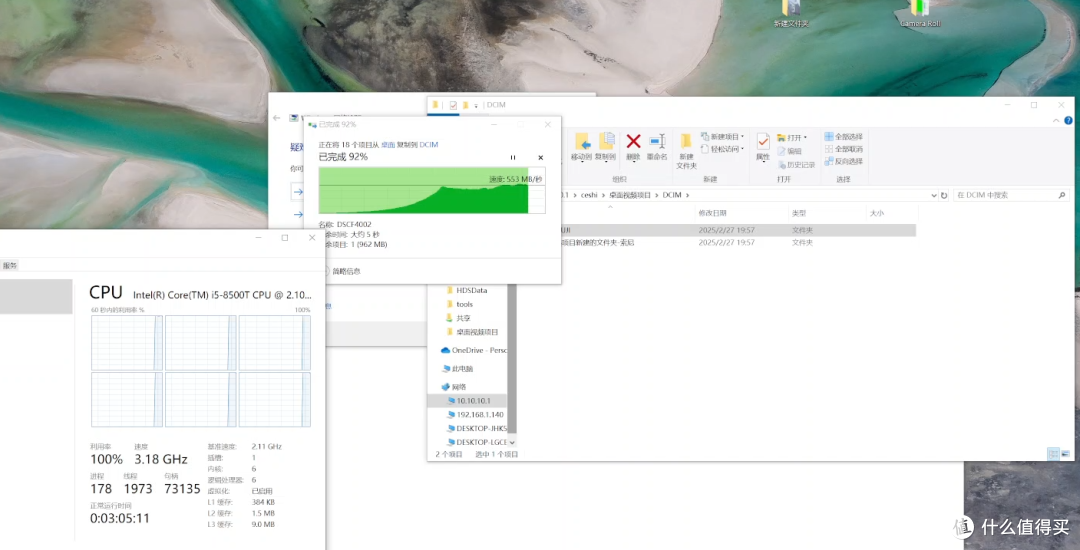The height and width of the screenshot is (550, 1080).
Task: Open the 打开 (Open) dropdown in ribbon
Action: coord(792,138)
